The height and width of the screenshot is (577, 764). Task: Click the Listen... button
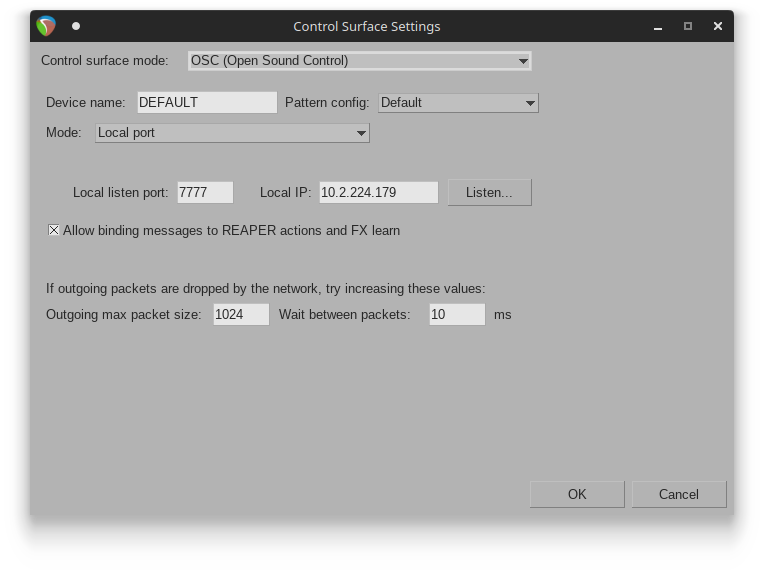pos(490,192)
